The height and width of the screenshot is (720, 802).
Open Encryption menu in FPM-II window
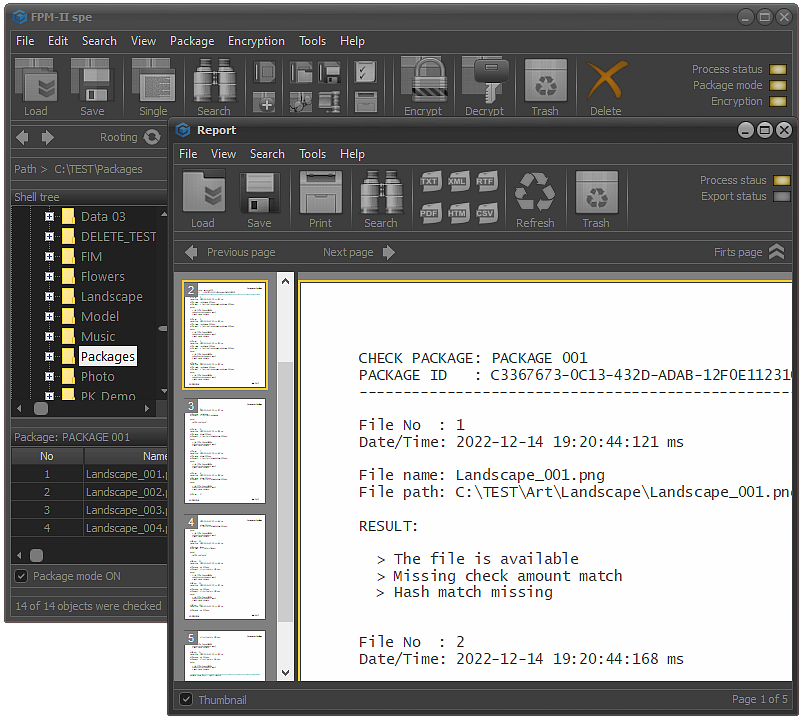256,41
